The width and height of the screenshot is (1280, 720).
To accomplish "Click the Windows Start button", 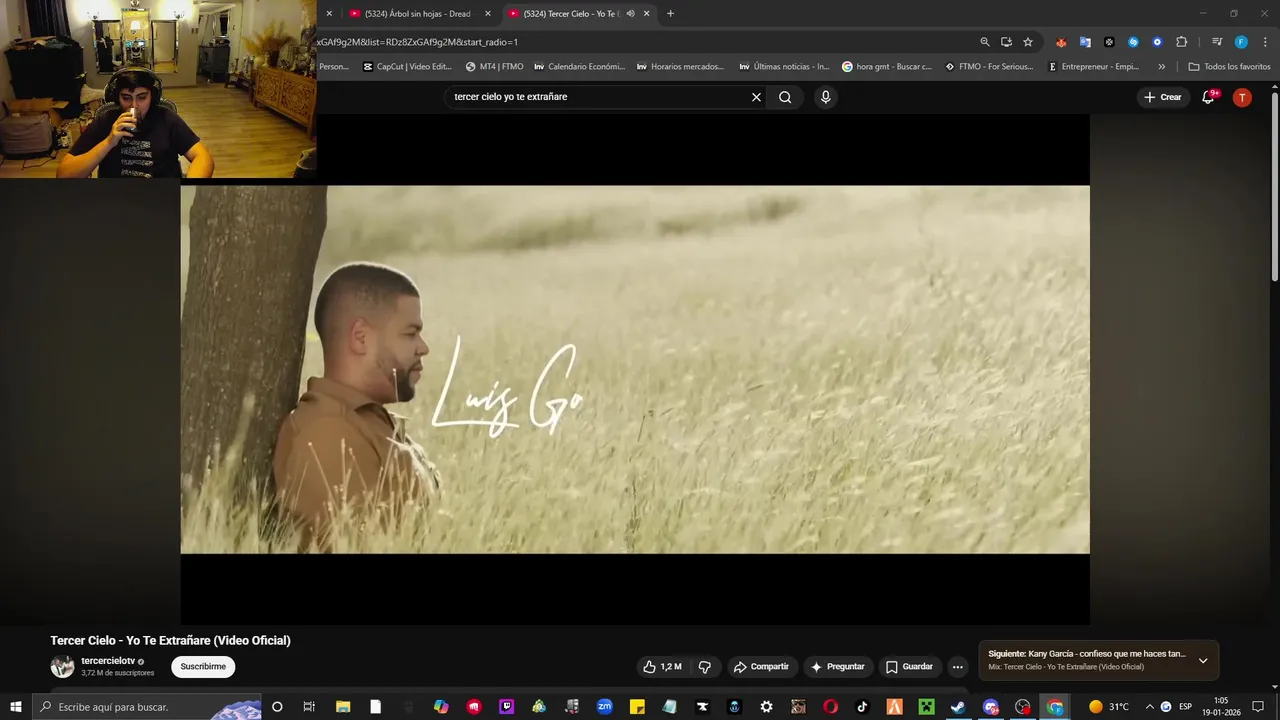I will (16, 707).
